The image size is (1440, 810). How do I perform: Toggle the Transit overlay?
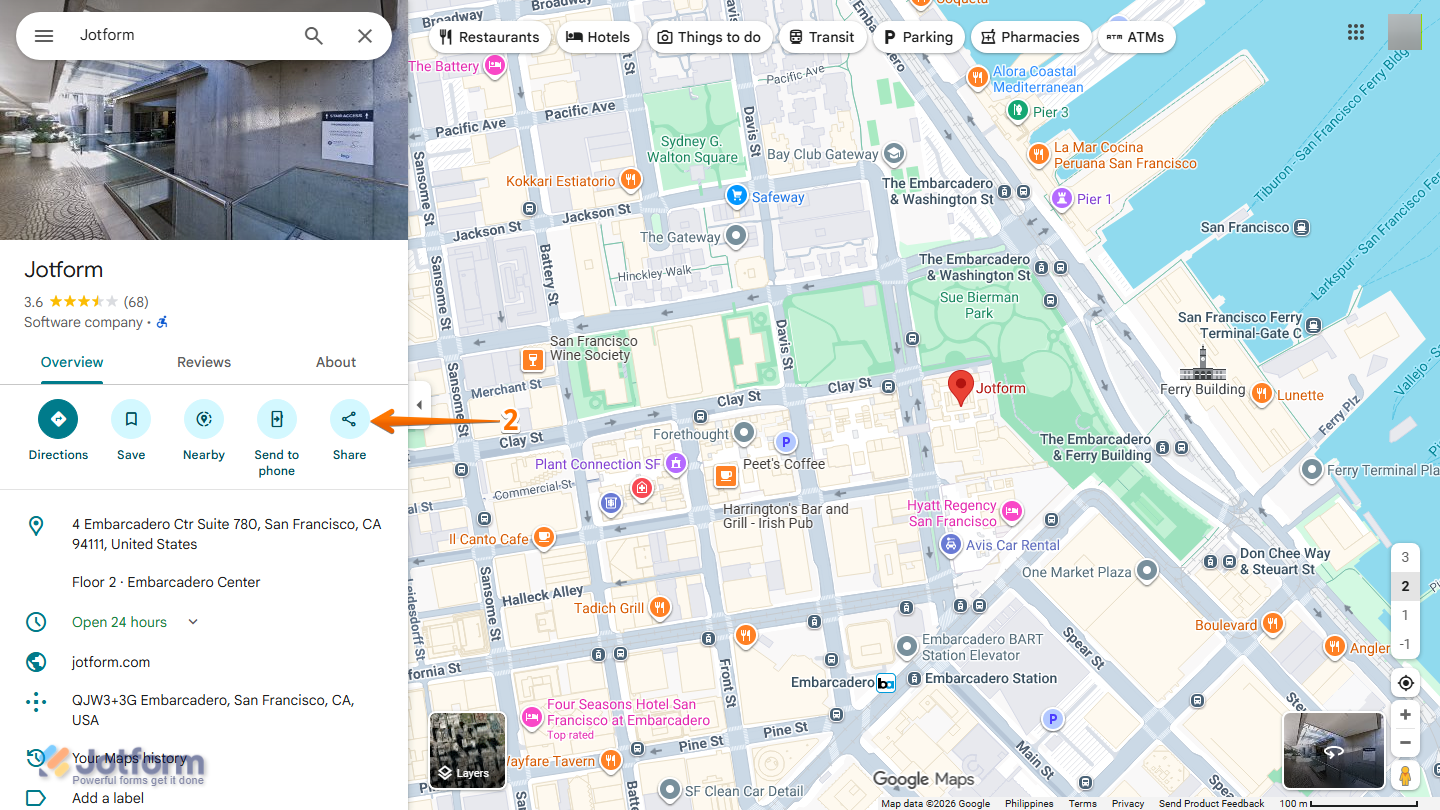[x=822, y=36]
